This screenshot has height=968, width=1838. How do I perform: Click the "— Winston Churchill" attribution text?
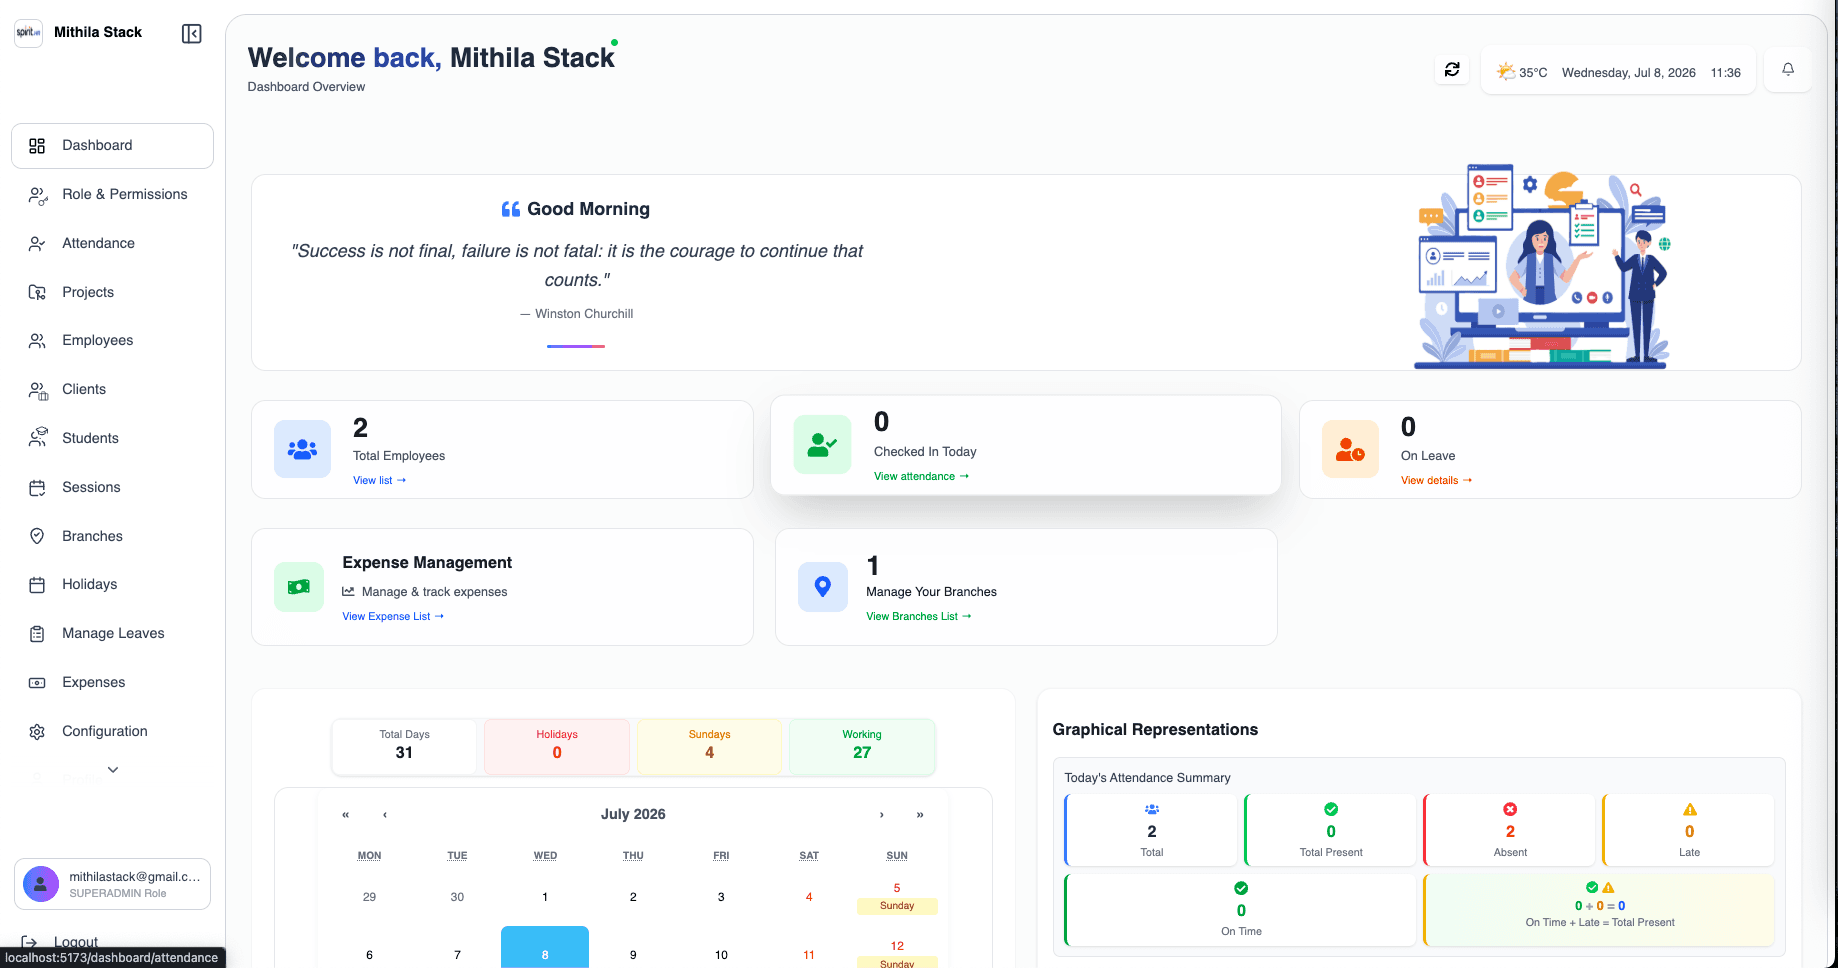576,314
